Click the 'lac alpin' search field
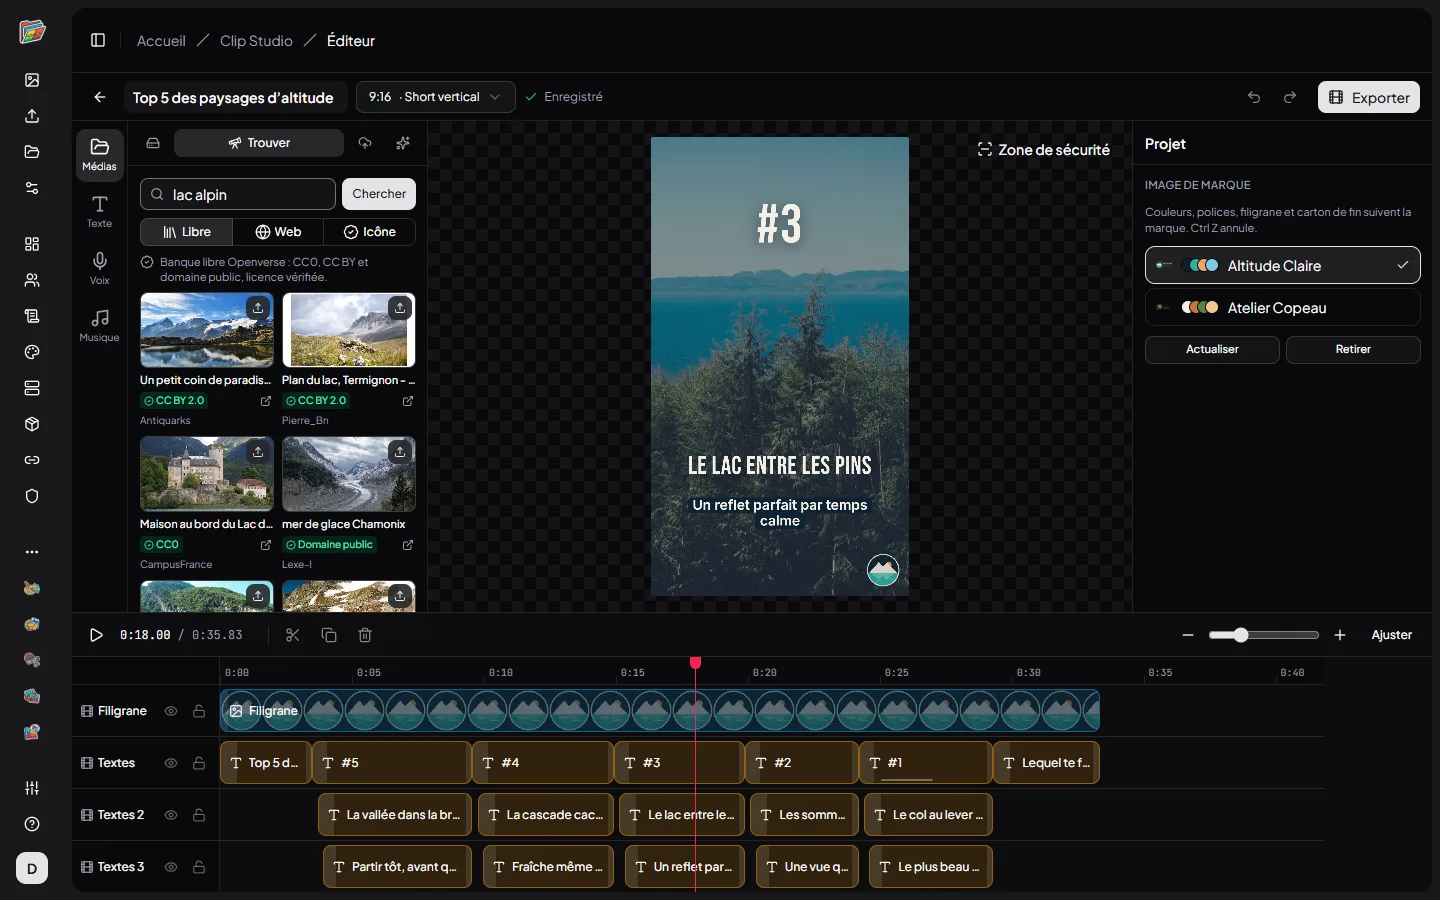This screenshot has width=1440, height=900. click(238, 194)
